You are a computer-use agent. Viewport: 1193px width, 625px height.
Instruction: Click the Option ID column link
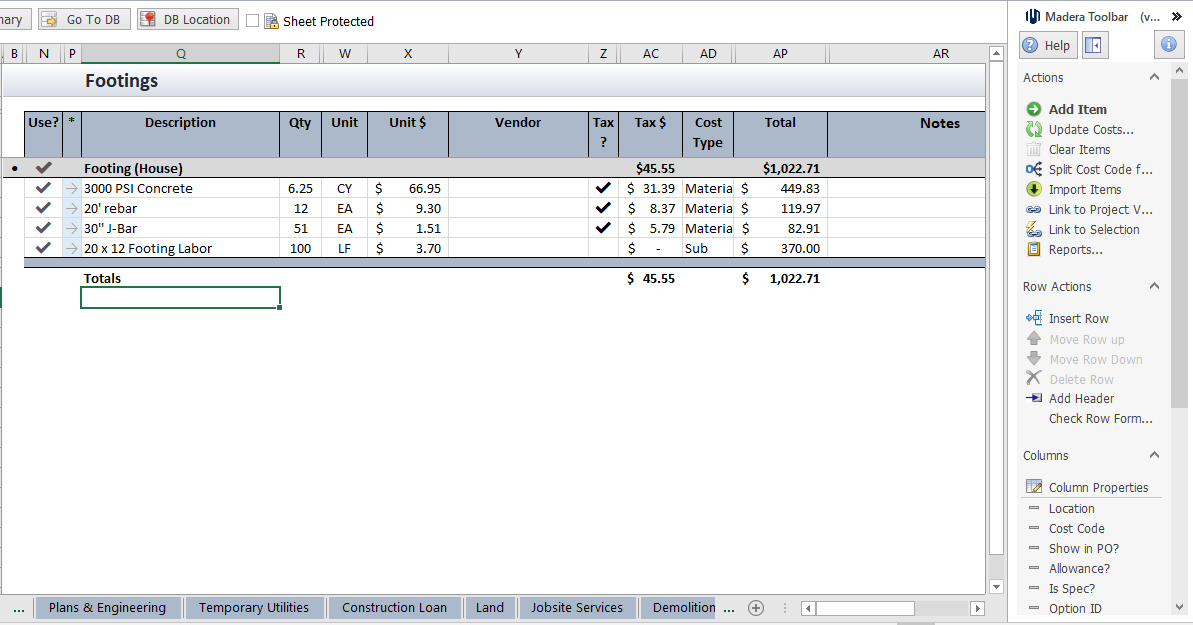pos(1074,608)
